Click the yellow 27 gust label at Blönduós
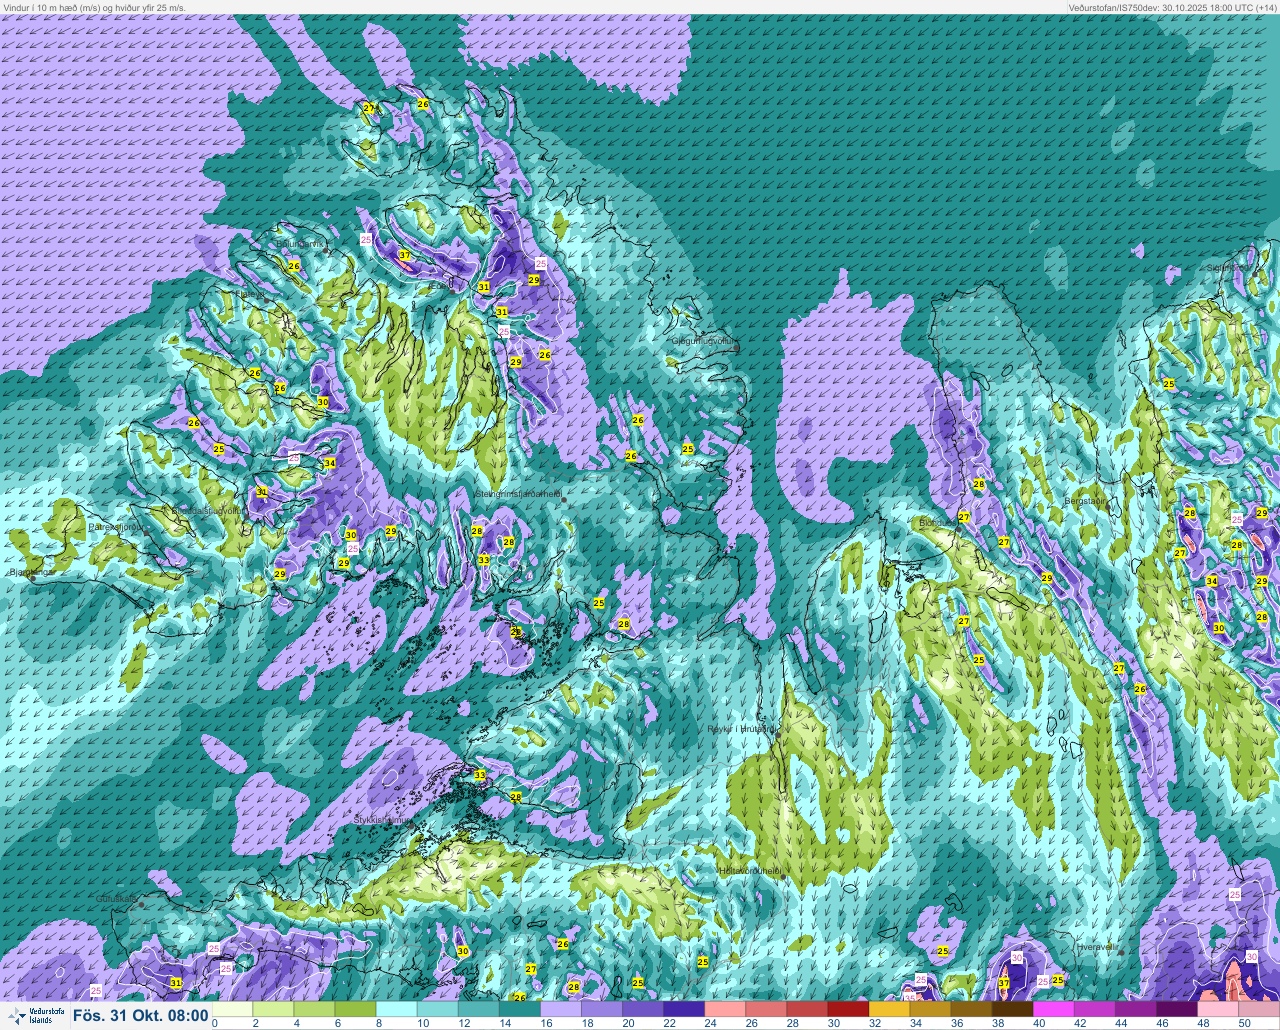This screenshot has height=1030, width=1280. coord(964,517)
